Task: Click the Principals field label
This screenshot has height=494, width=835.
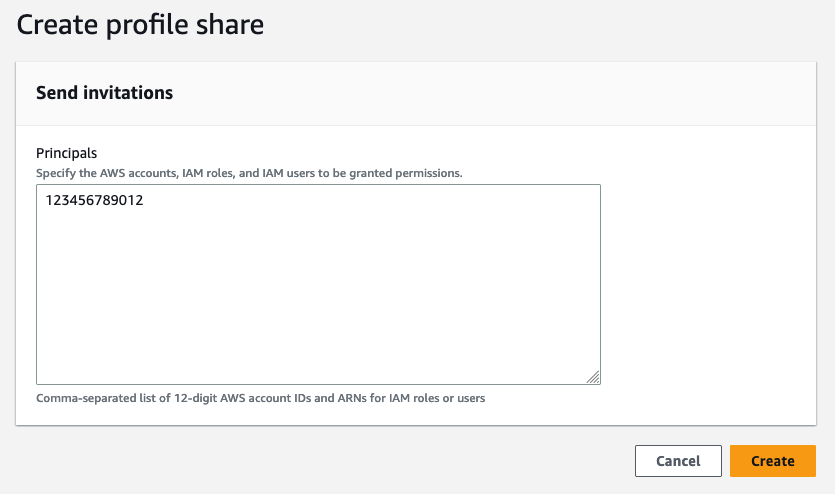Action: click(66, 153)
